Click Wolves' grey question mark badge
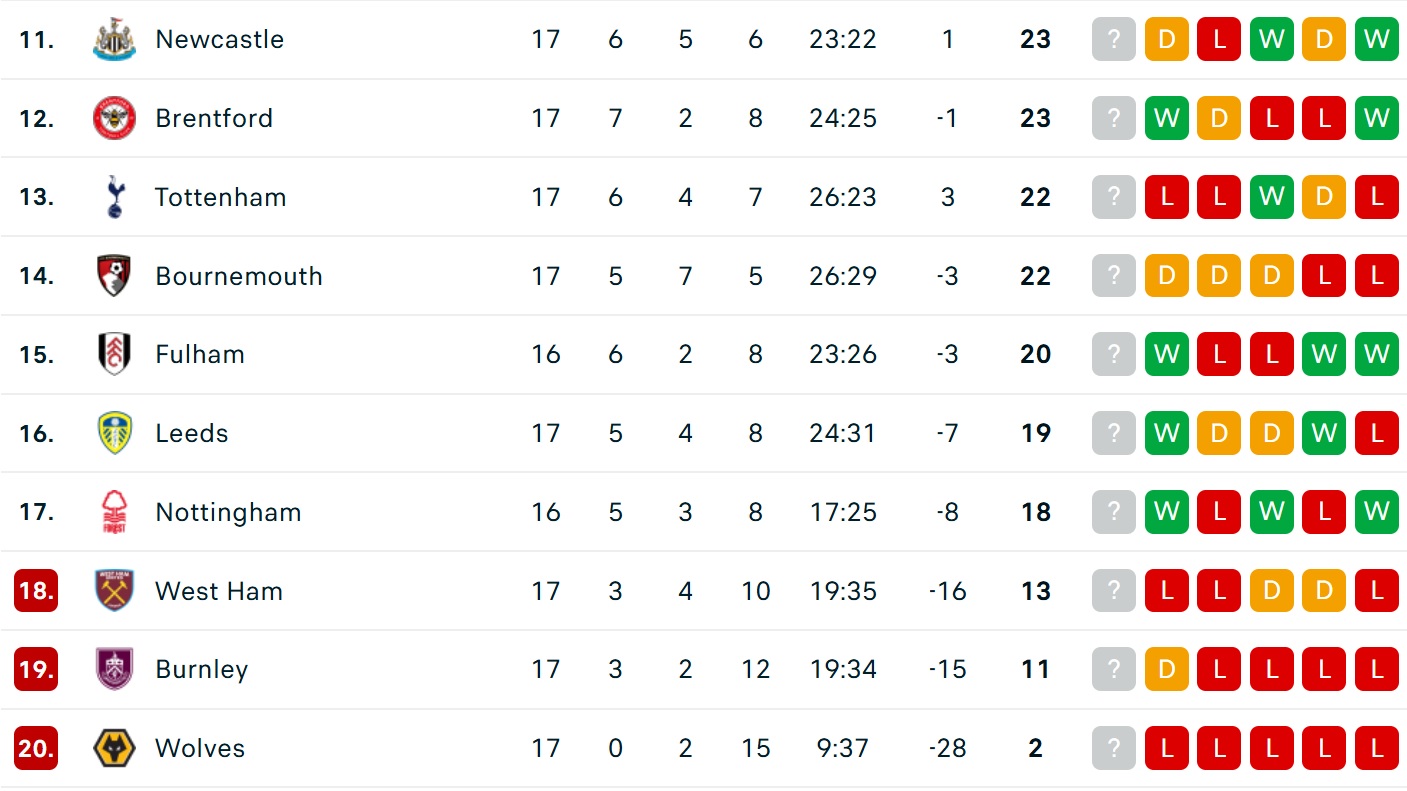 1114,748
